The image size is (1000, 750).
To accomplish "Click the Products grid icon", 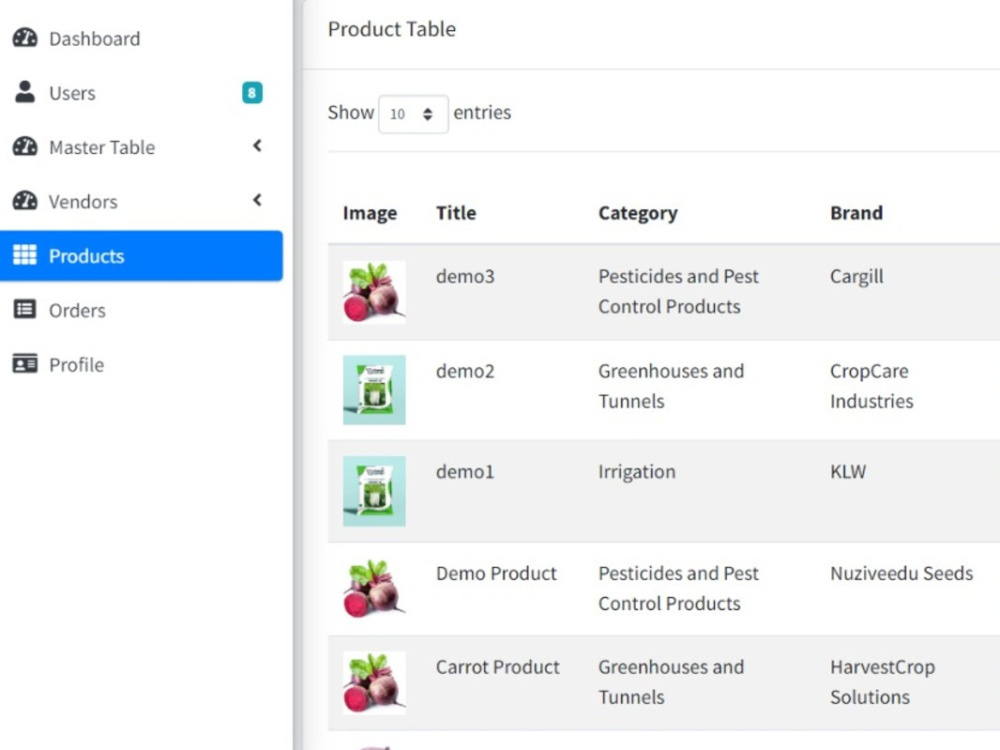I will 25,255.
